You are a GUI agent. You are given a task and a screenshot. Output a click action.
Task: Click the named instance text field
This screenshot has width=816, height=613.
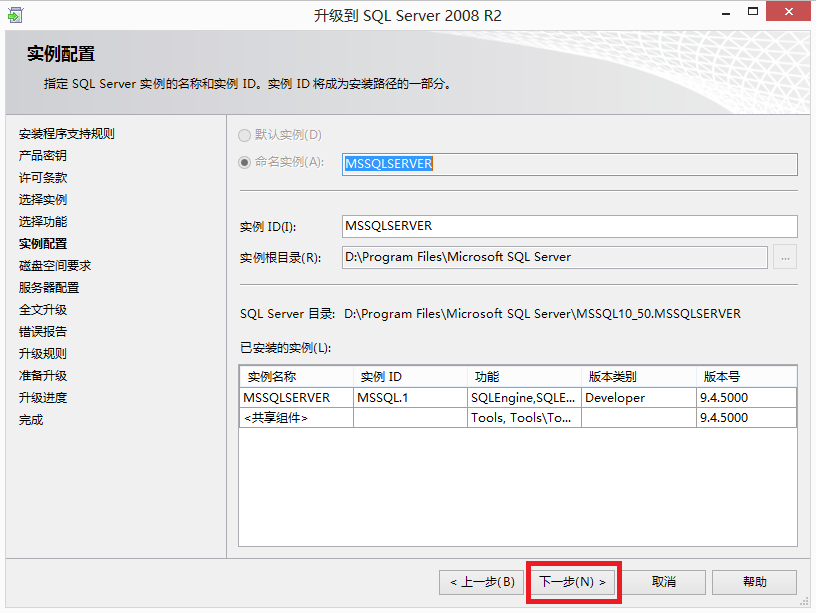pos(569,164)
